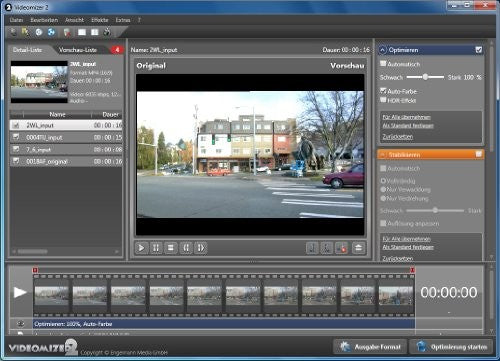Enable the HDR-Effekt checkbox
The height and width of the screenshot is (361, 500).
383,100
